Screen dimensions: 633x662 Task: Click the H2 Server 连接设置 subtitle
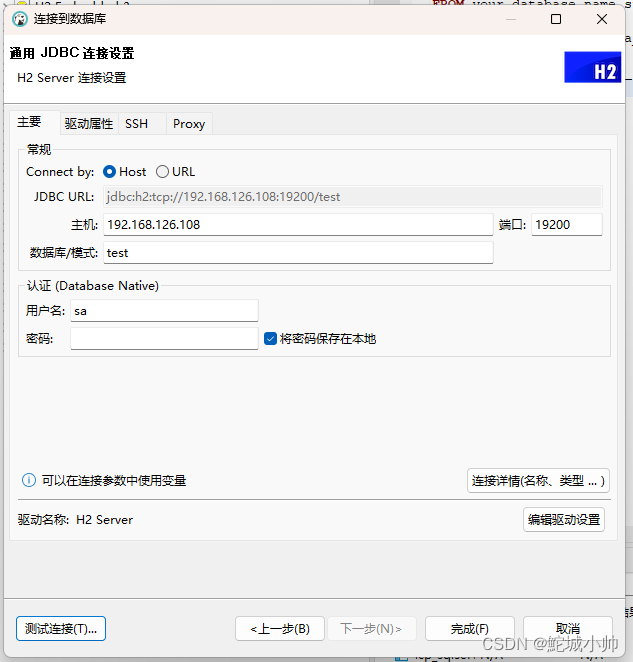tap(72, 78)
